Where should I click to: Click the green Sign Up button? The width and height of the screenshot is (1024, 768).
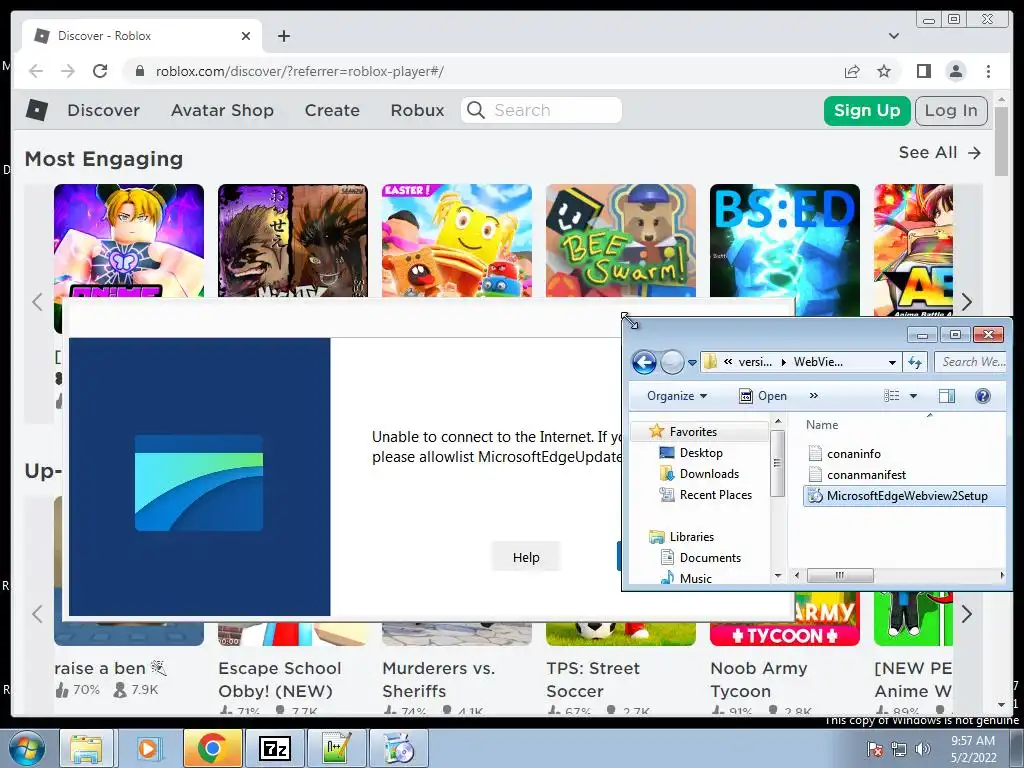(867, 110)
